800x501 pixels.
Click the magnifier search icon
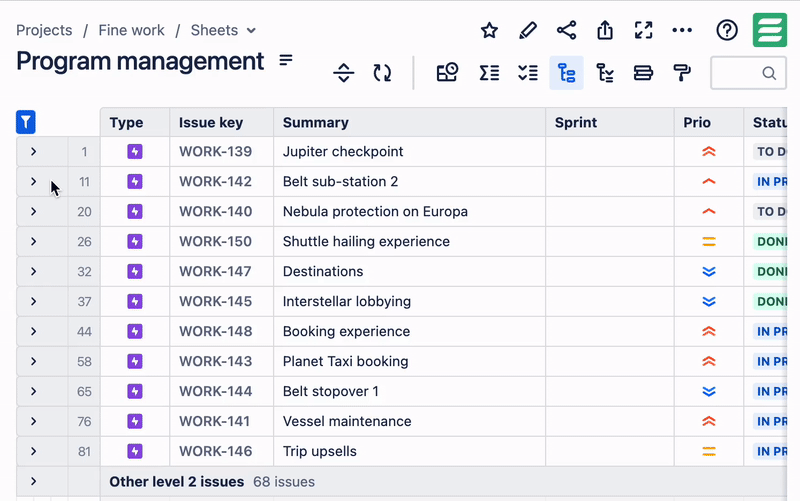click(x=769, y=73)
